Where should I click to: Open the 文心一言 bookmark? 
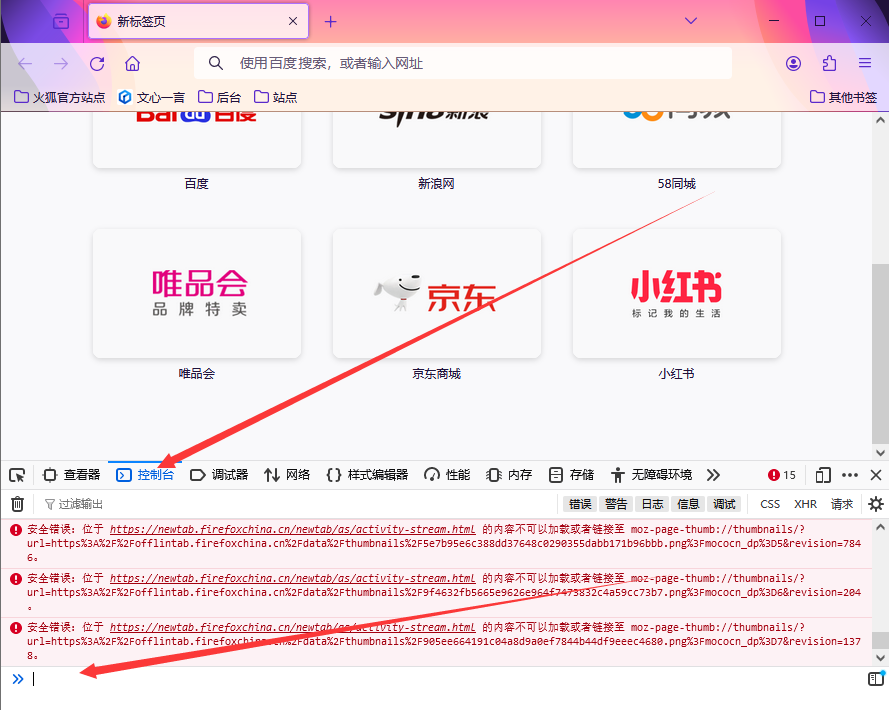(x=151, y=97)
